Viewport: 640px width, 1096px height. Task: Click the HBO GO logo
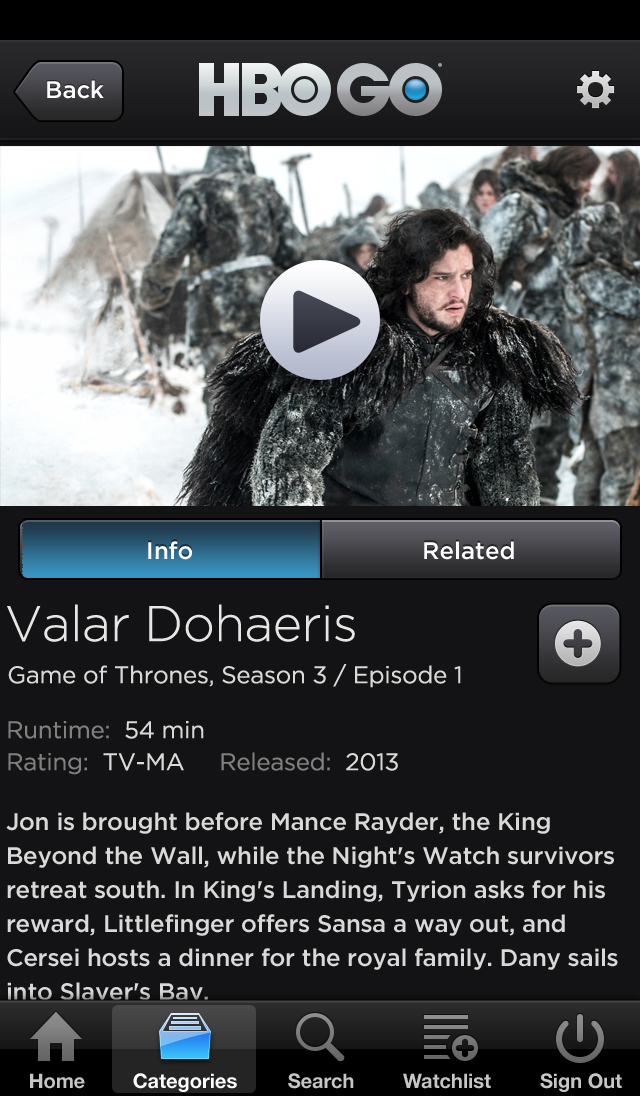[320, 89]
